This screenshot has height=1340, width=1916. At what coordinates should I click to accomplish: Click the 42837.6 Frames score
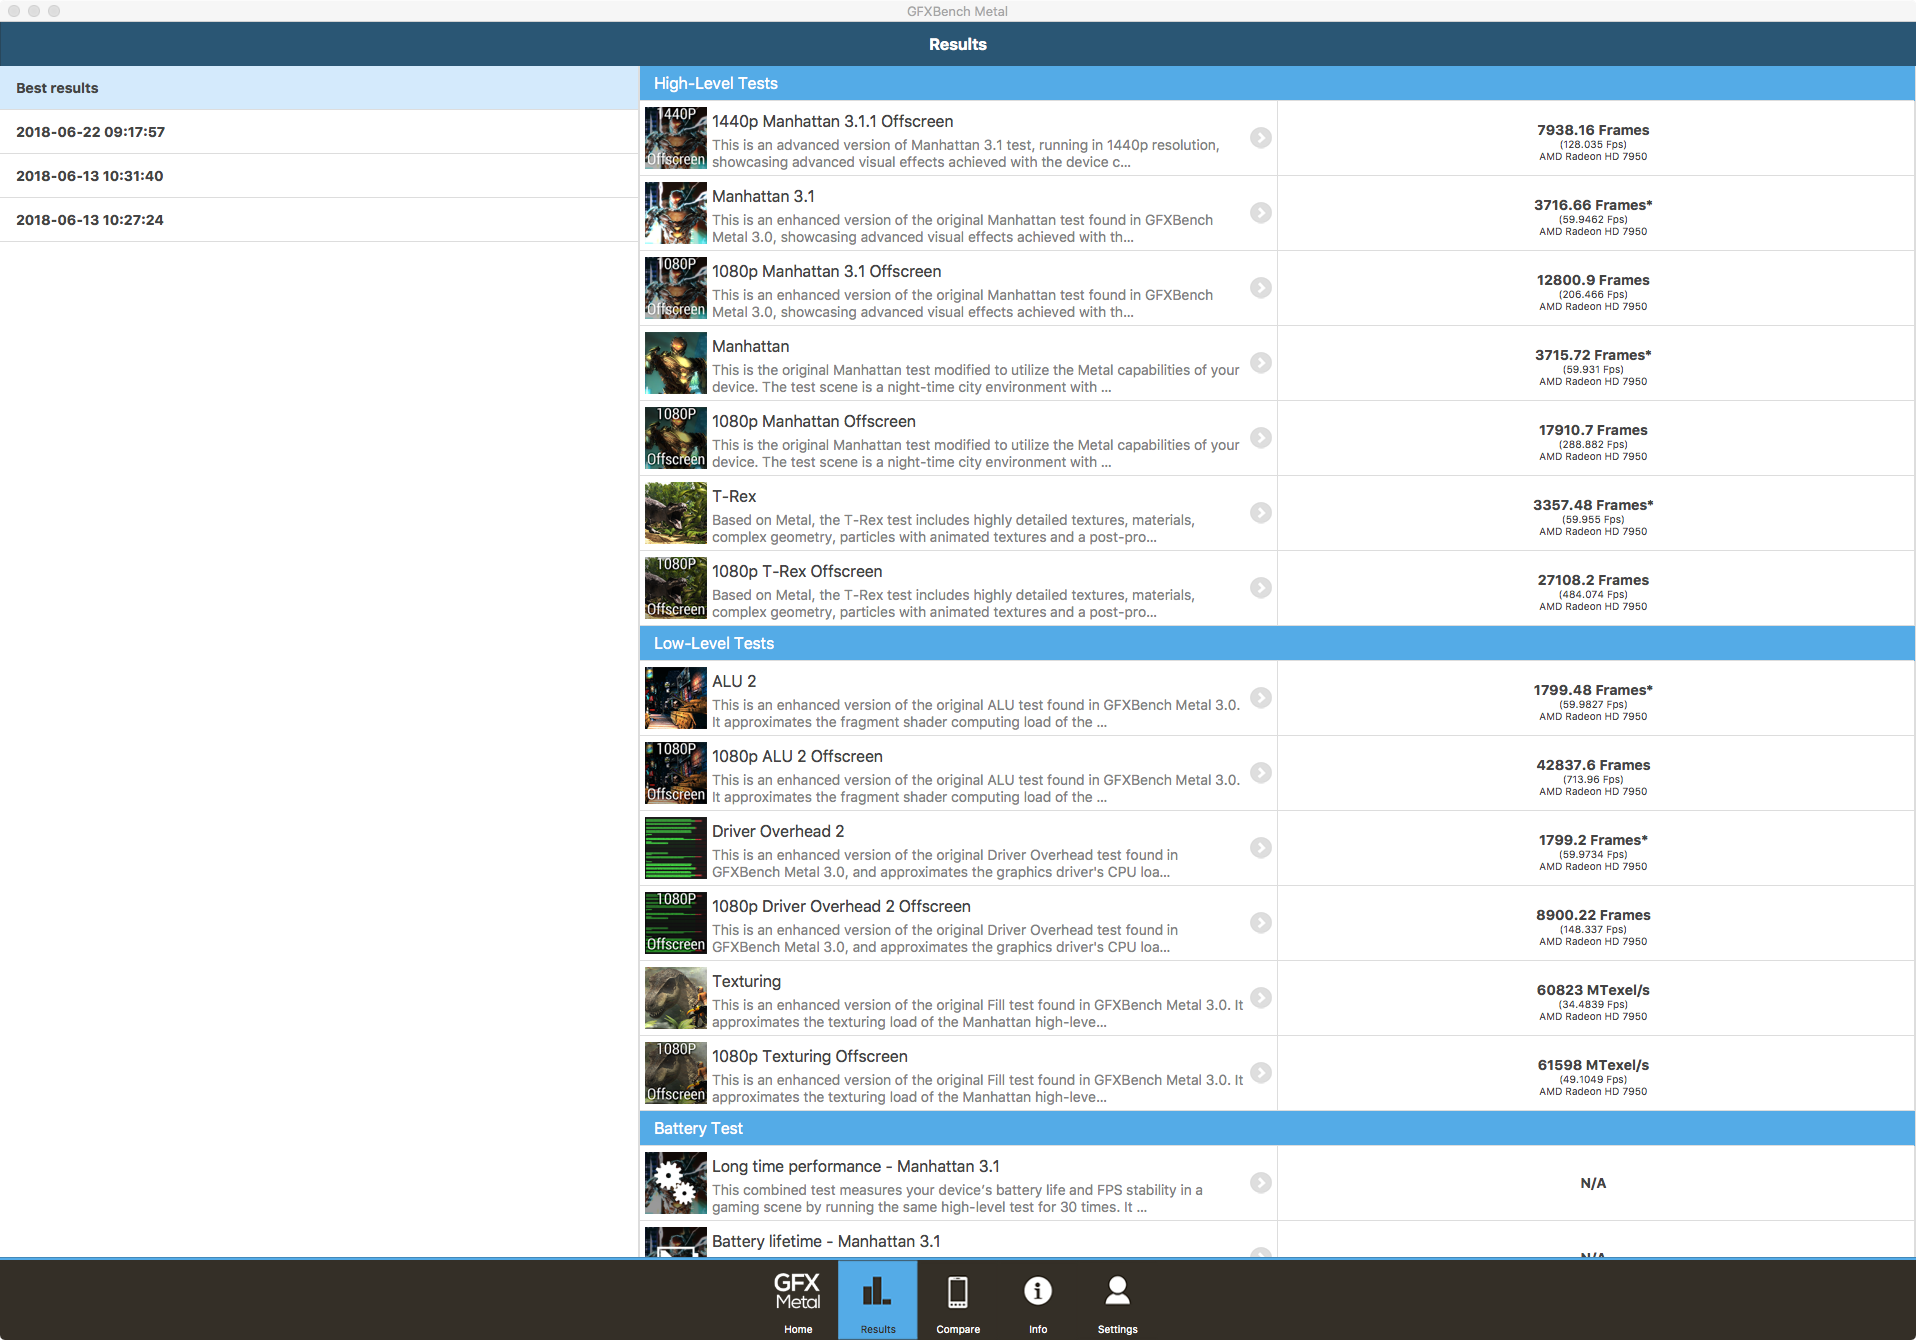pyautogui.click(x=1593, y=765)
